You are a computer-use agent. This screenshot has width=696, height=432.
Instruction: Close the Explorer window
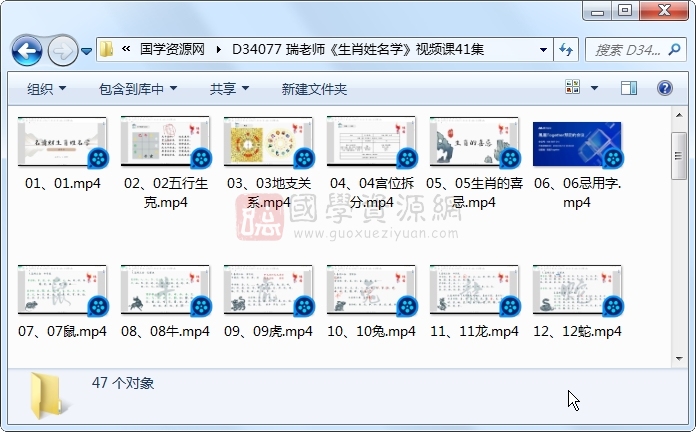(x=664, y=11)
